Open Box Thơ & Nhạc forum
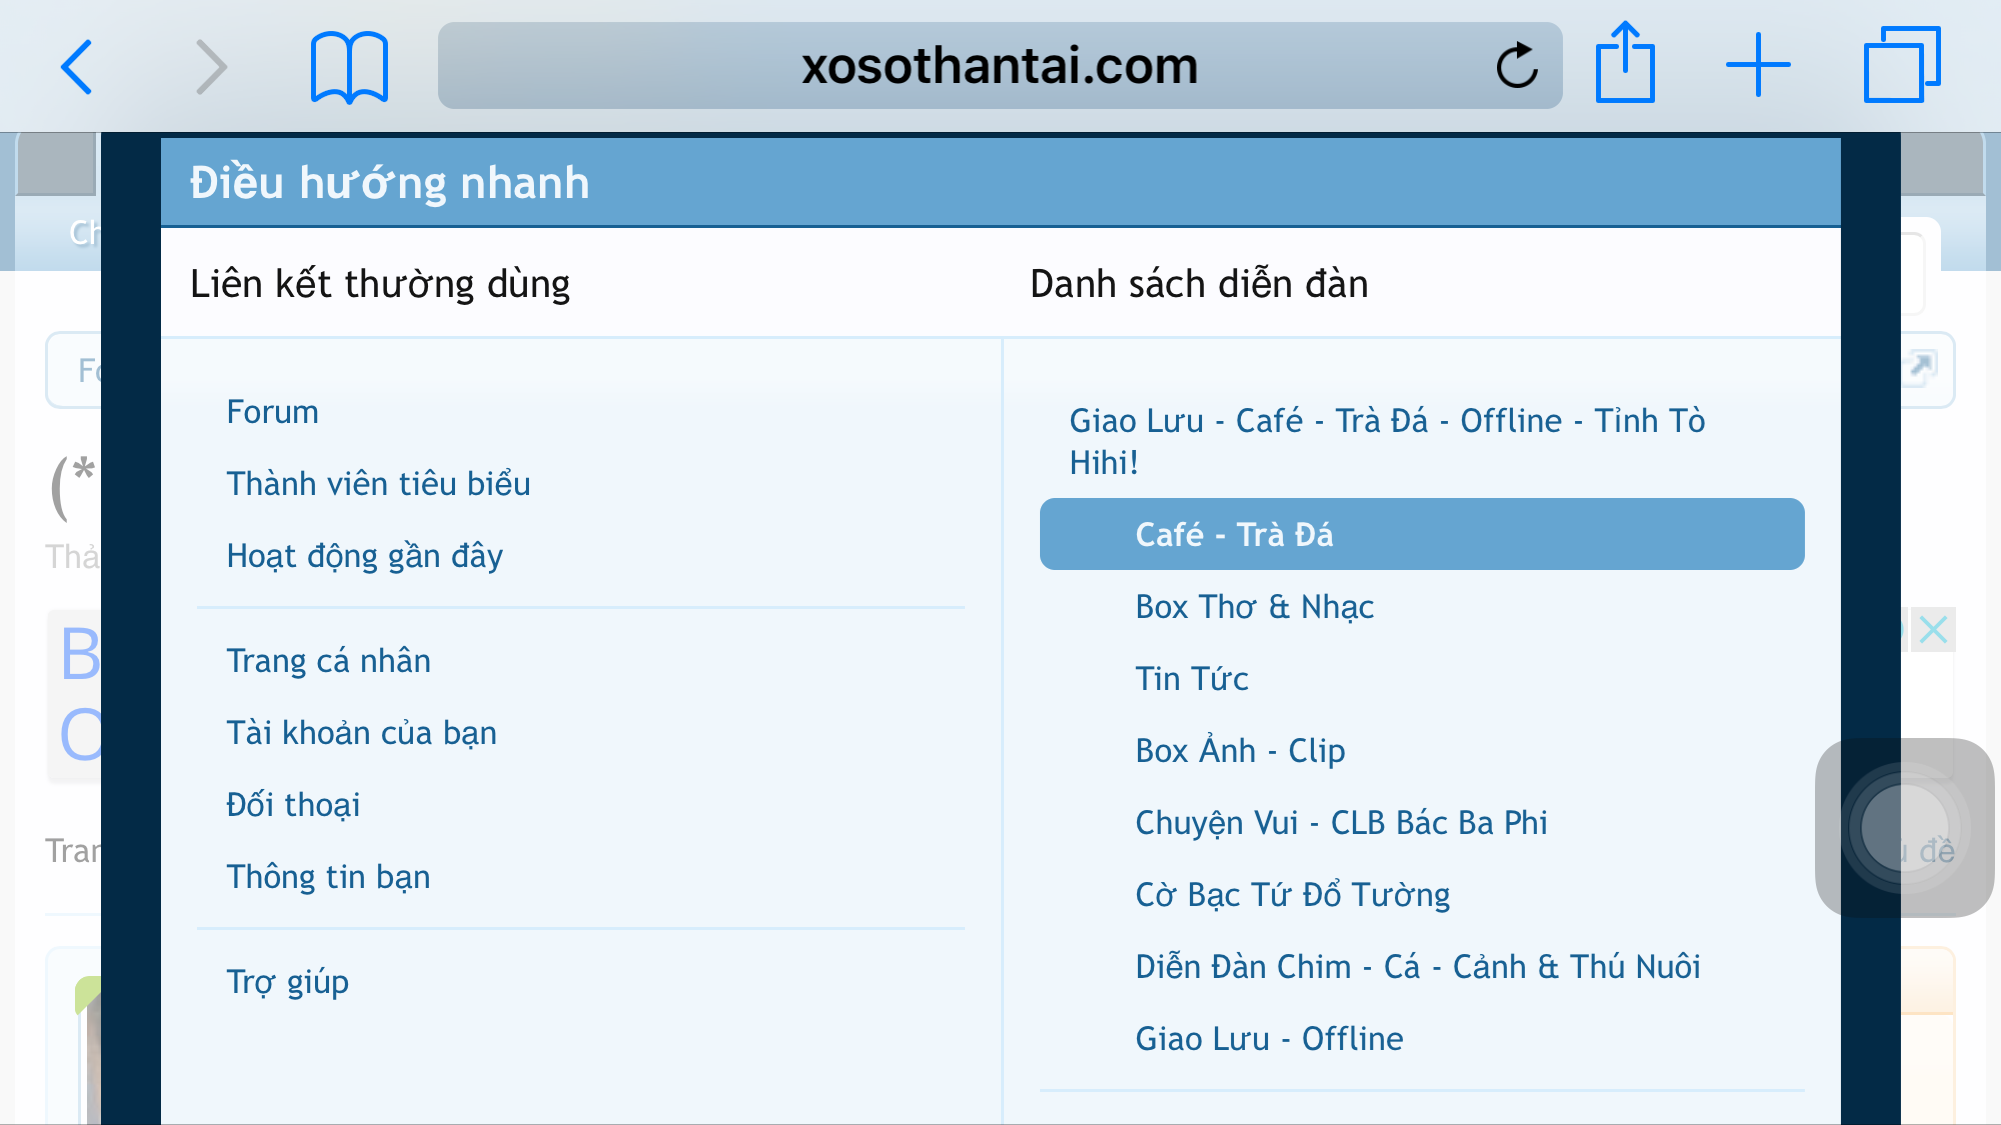The image size is (2001, 1125). click(1254, 607)
